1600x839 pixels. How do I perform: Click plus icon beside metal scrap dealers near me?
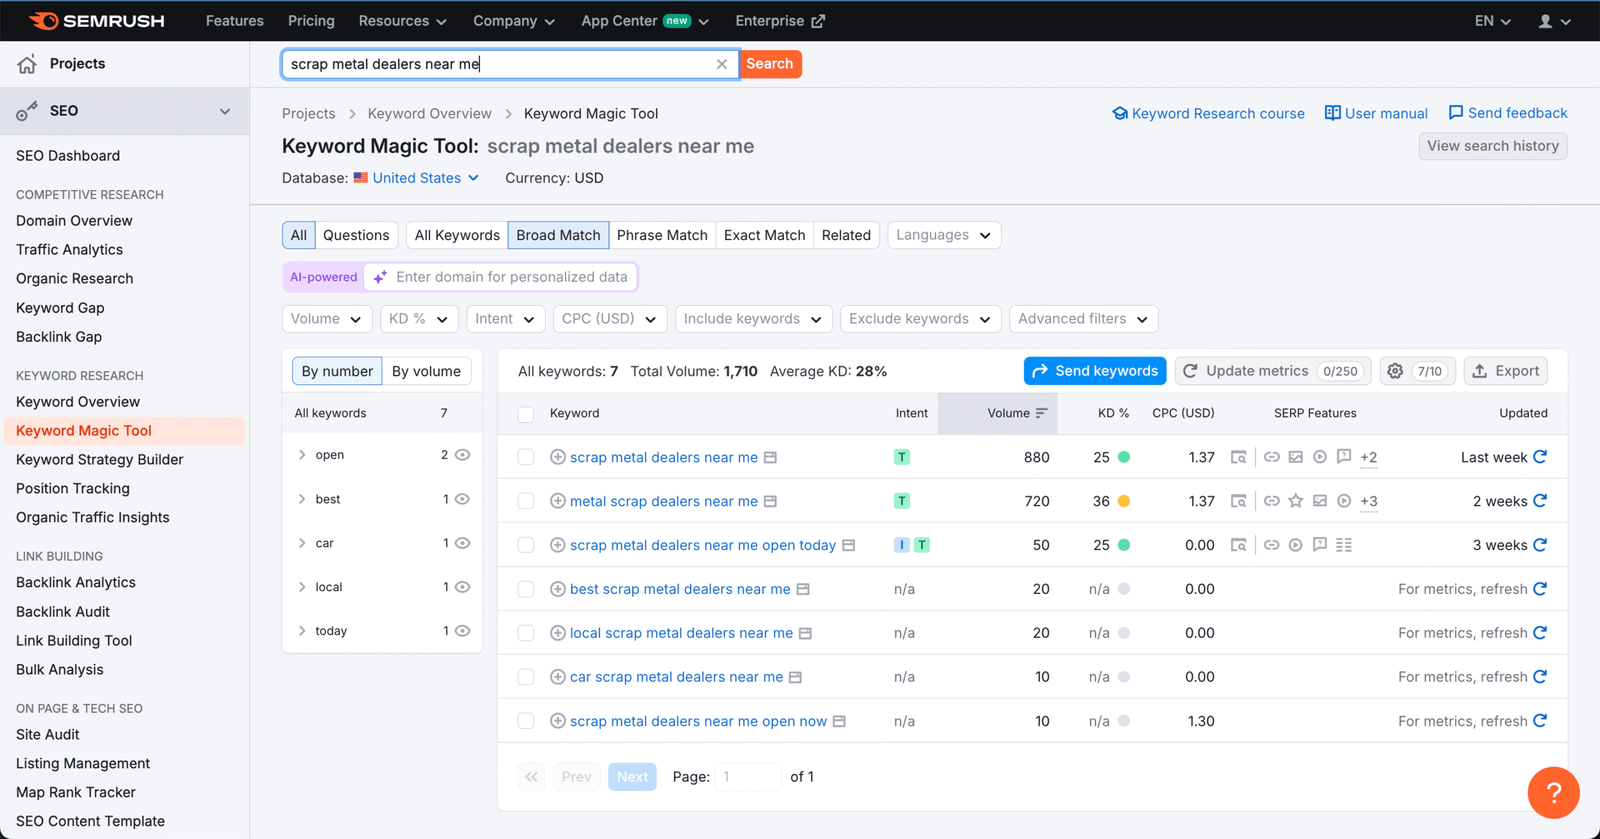[558, 501]
